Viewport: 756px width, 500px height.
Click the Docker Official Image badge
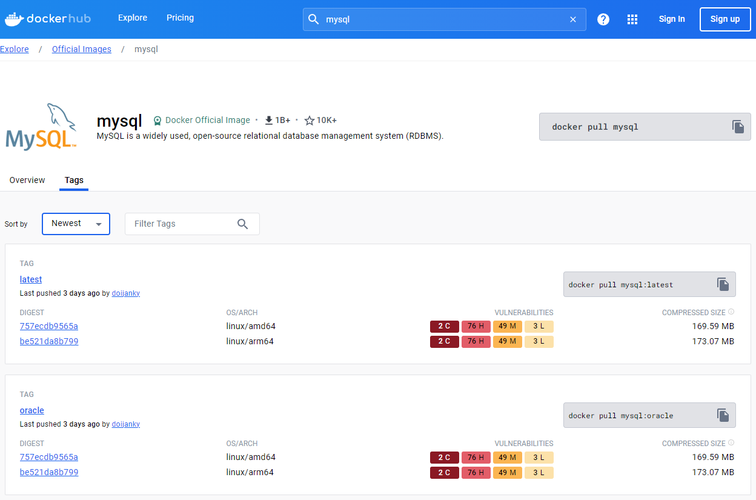pos(202,120)
